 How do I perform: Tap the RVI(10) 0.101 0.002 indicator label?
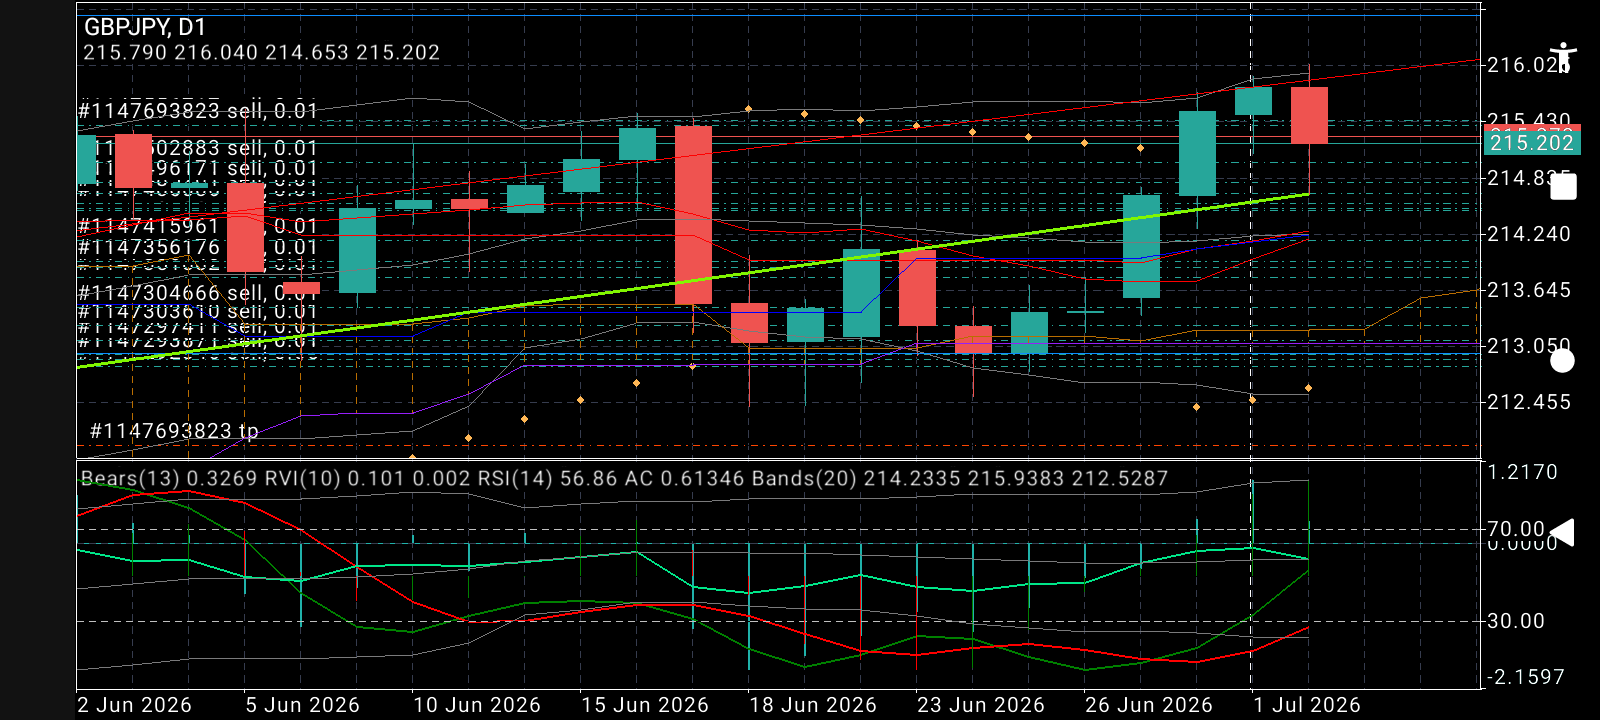(x=368, y=479)
